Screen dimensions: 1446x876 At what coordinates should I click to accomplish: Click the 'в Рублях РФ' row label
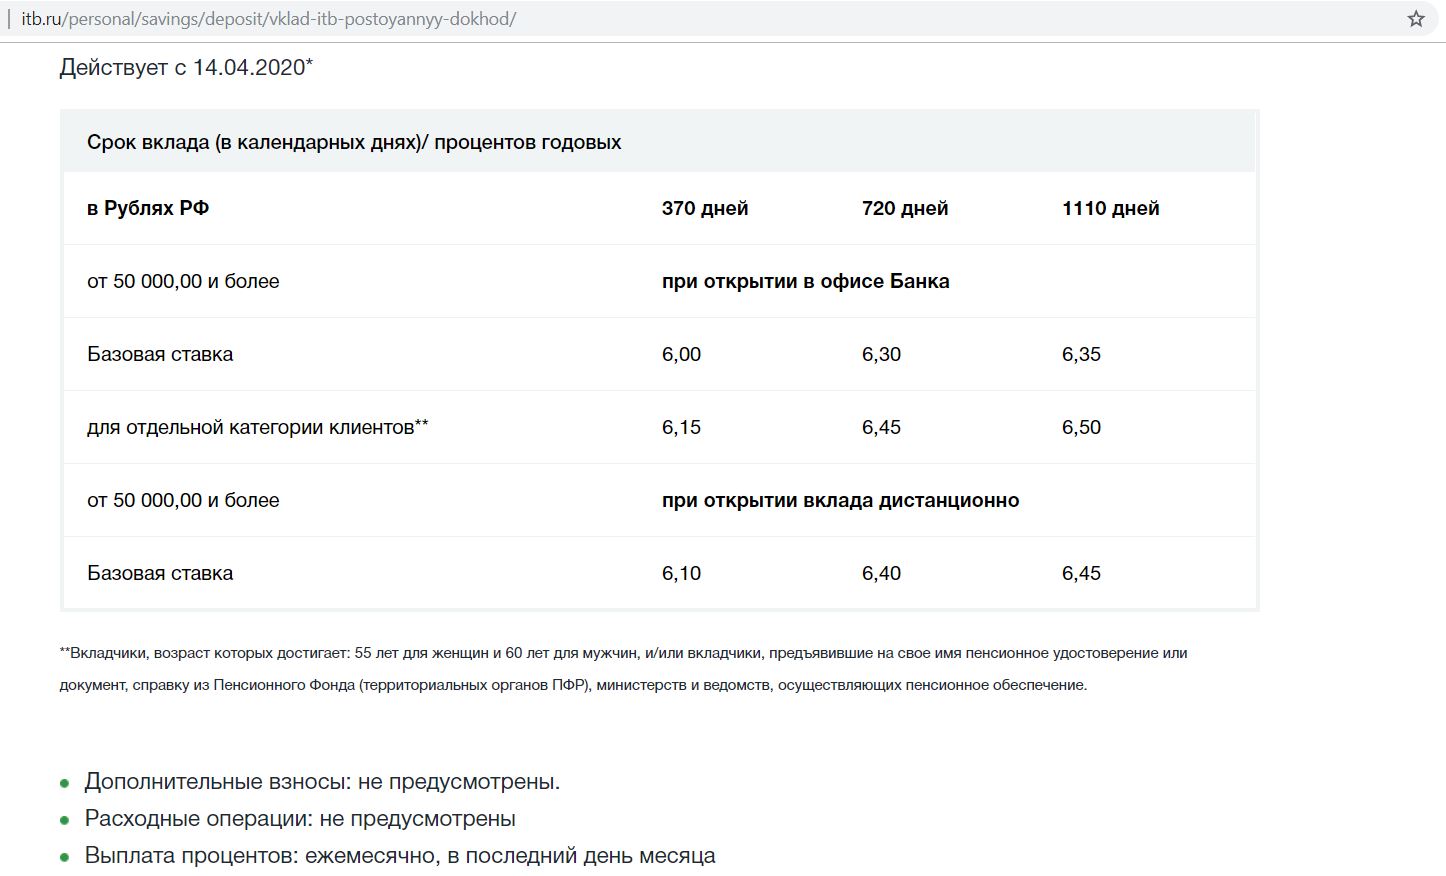tap(148, 208)
